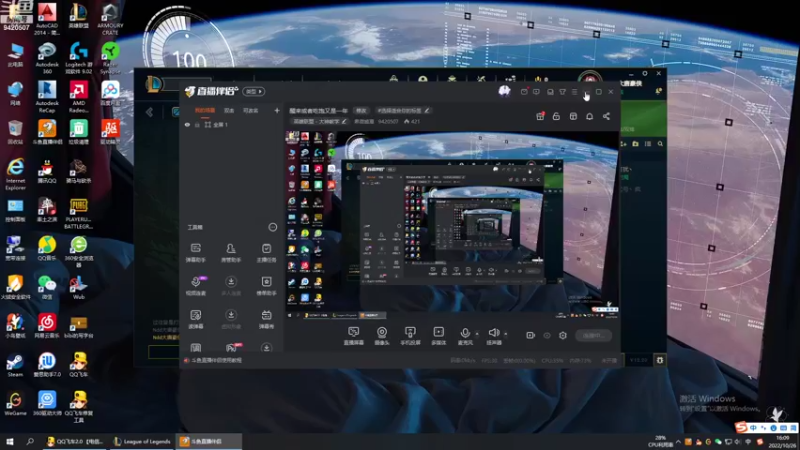The image size is (800, 450).
Task: Select the 摄像头 camera source button
Action: pyautogui.click(x=382, y=336)
